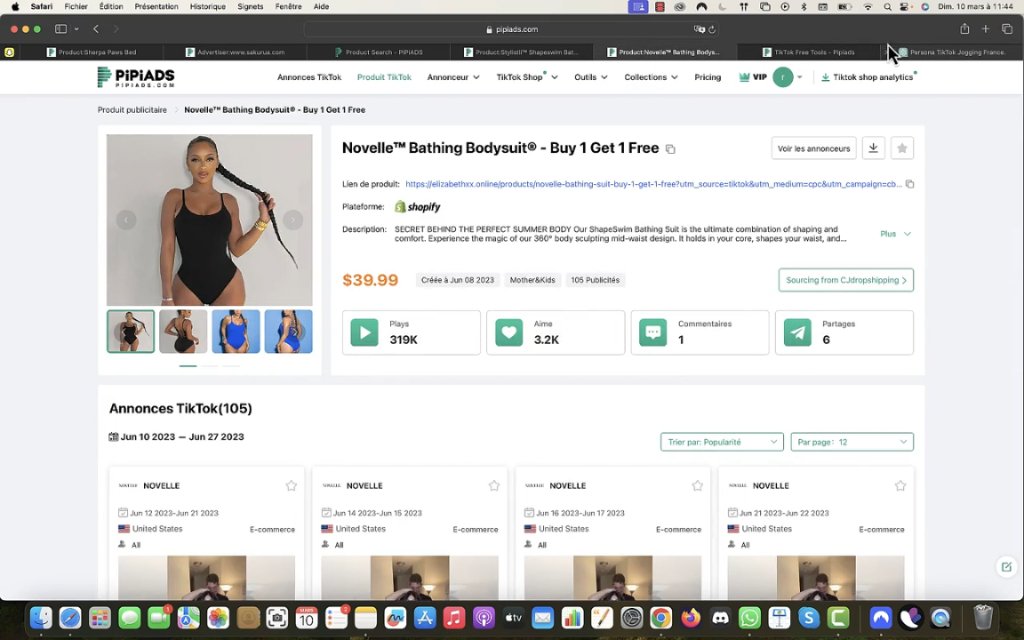Open a new Safari tab with plus

[x=985, y=29]
